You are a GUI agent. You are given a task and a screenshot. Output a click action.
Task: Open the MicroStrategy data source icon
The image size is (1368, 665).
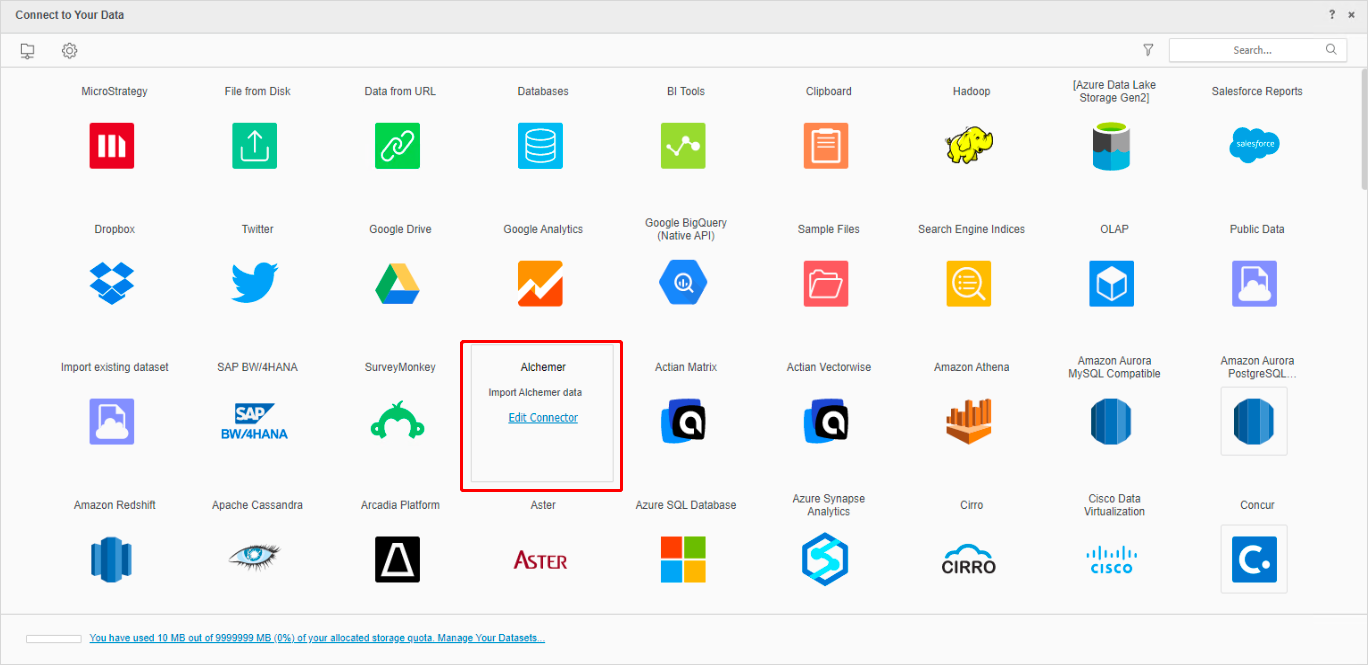[x=112, y=146]
